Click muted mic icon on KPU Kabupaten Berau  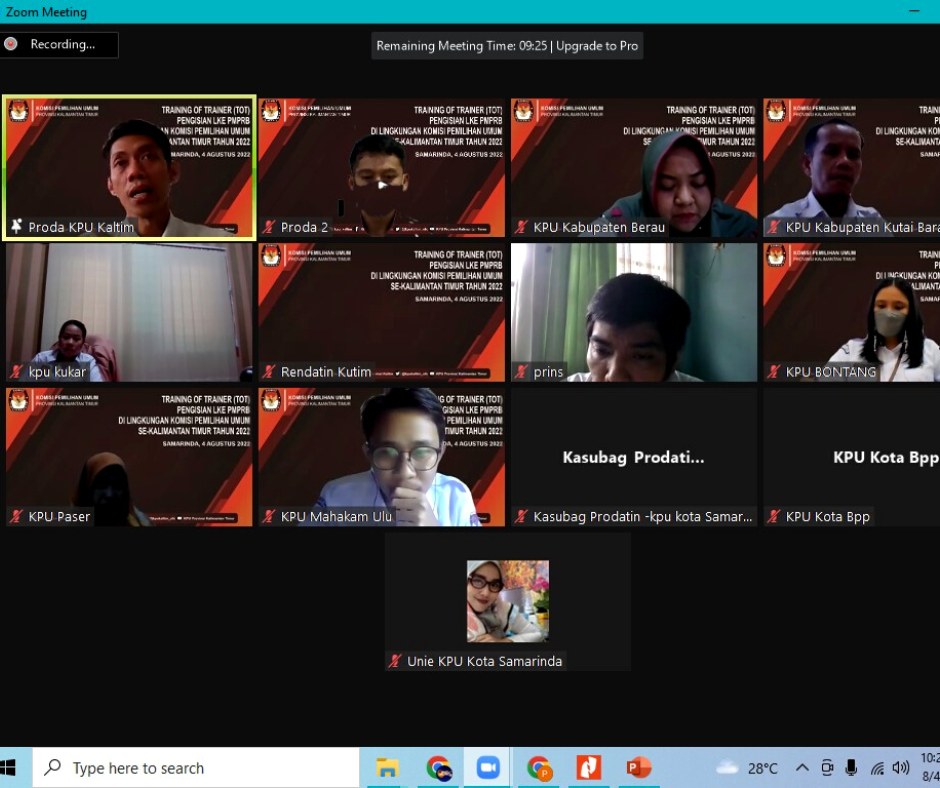click(x=521, y=227)
